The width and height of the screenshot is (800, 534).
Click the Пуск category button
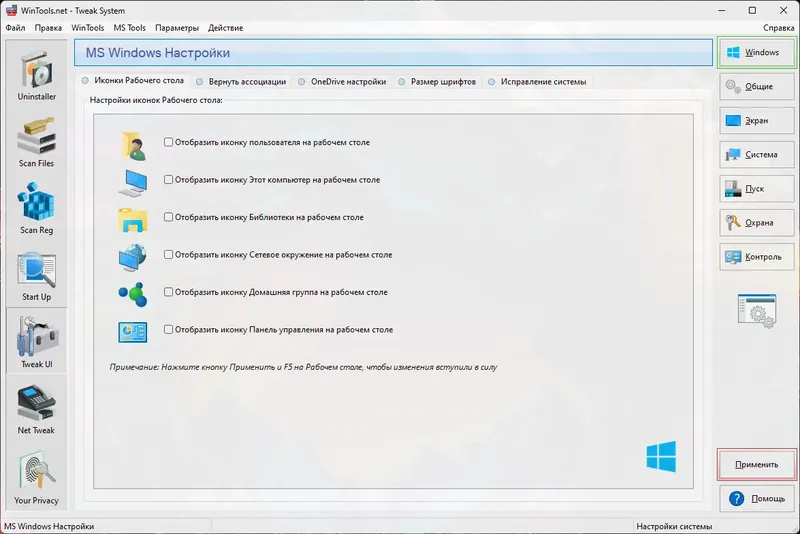[x=757, y=189]
